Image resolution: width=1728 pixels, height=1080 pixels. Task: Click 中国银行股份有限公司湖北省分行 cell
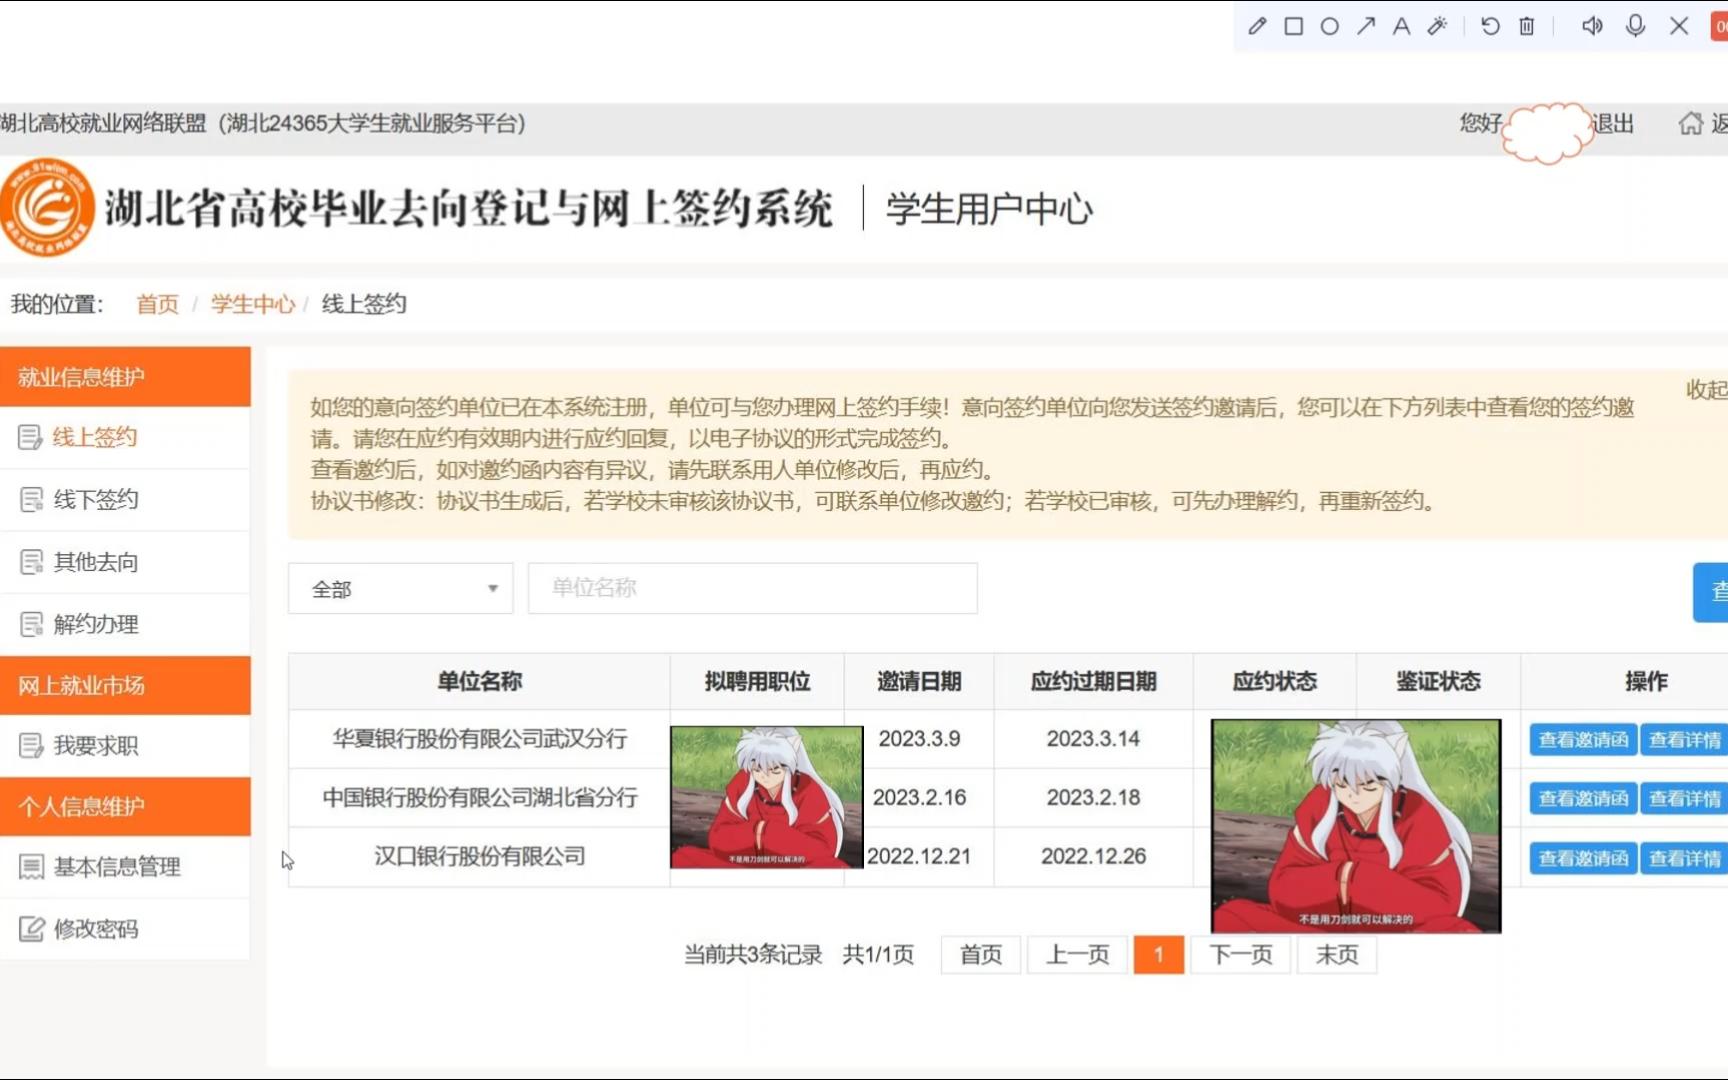pyautogui.click(x=480, y=798)
